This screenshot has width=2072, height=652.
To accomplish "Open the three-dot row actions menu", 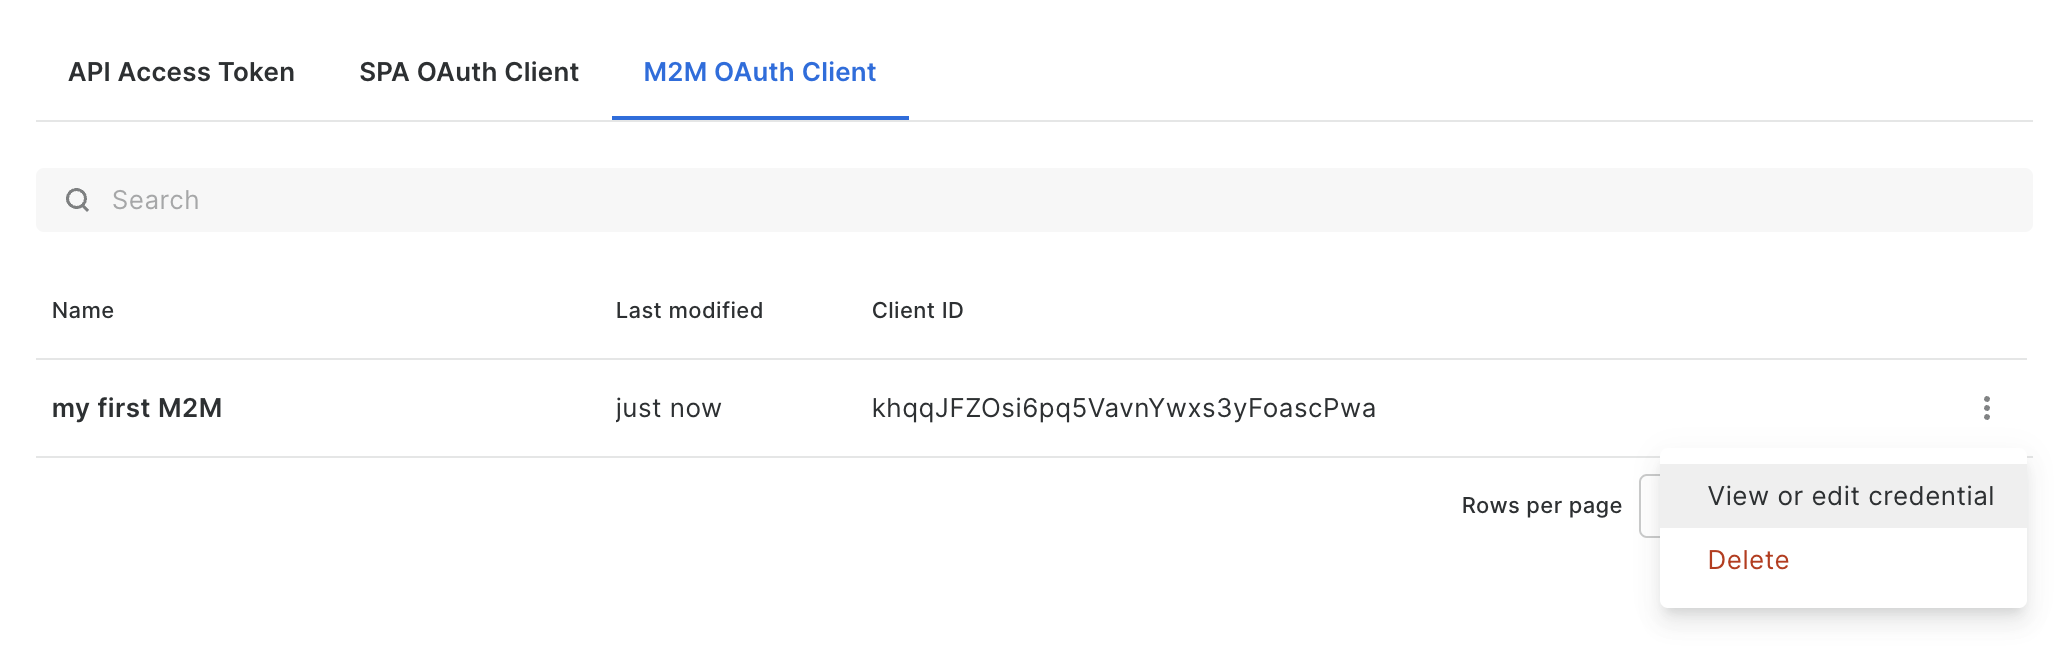I will click(1986, 408).
